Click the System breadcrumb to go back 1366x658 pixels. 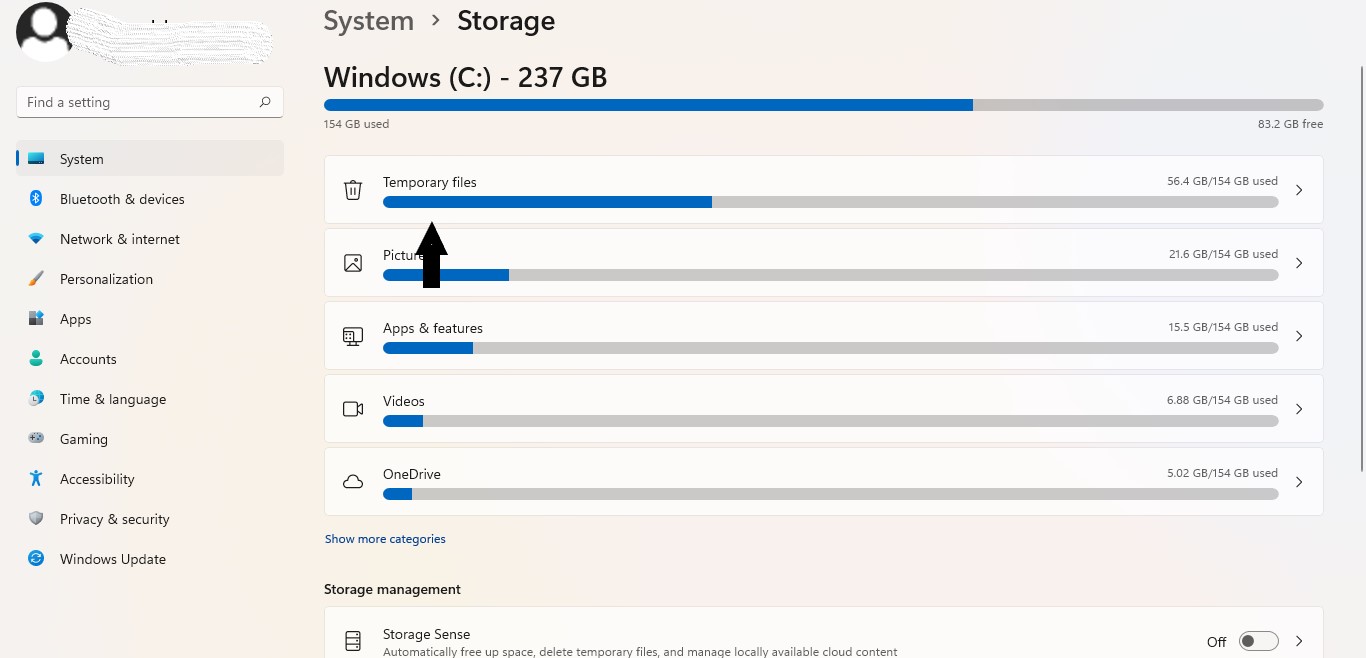click(x=368, y=21)
